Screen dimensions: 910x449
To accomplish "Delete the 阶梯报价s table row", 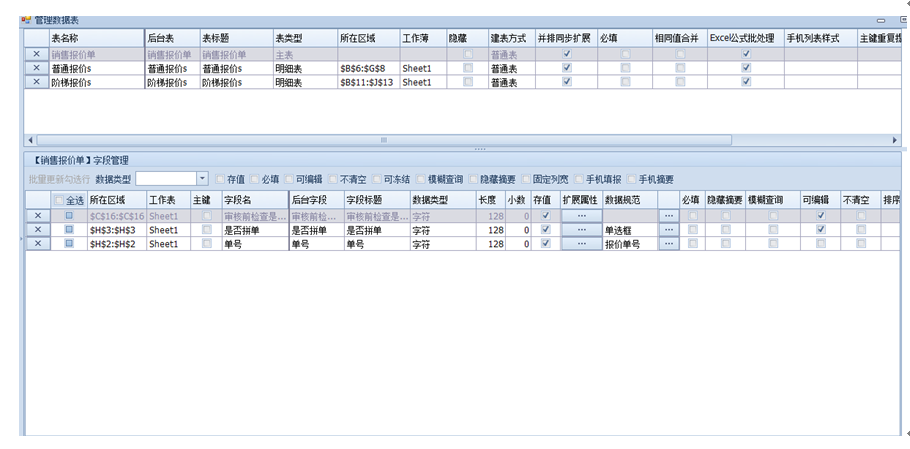I will coord(36,83).
